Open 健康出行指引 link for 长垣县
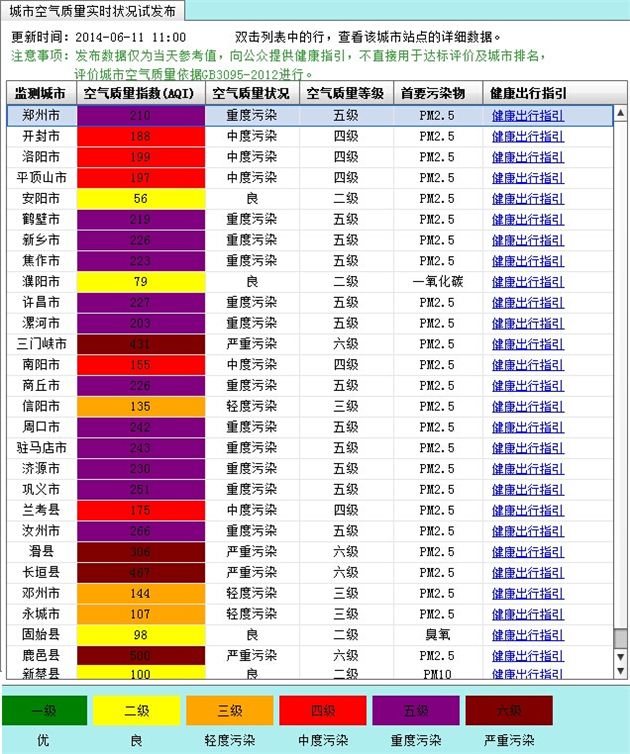 [x=528, y=573]
